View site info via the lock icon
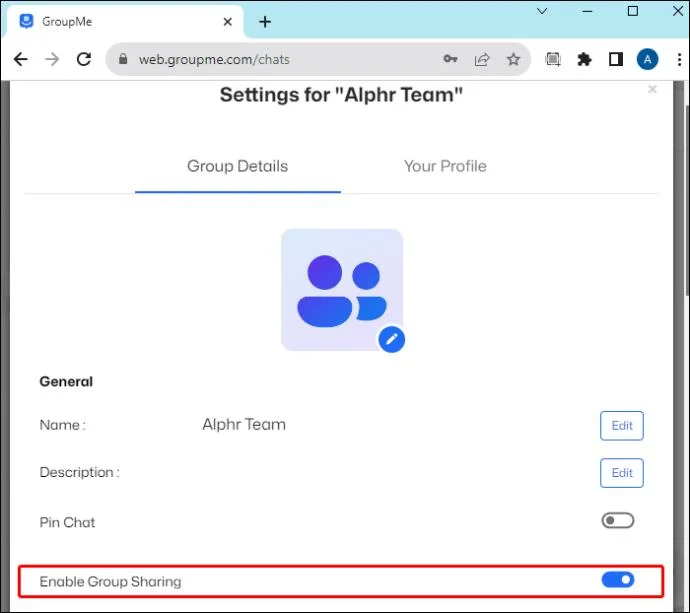This screenshot has width=690, height=613. pos(123,59)
